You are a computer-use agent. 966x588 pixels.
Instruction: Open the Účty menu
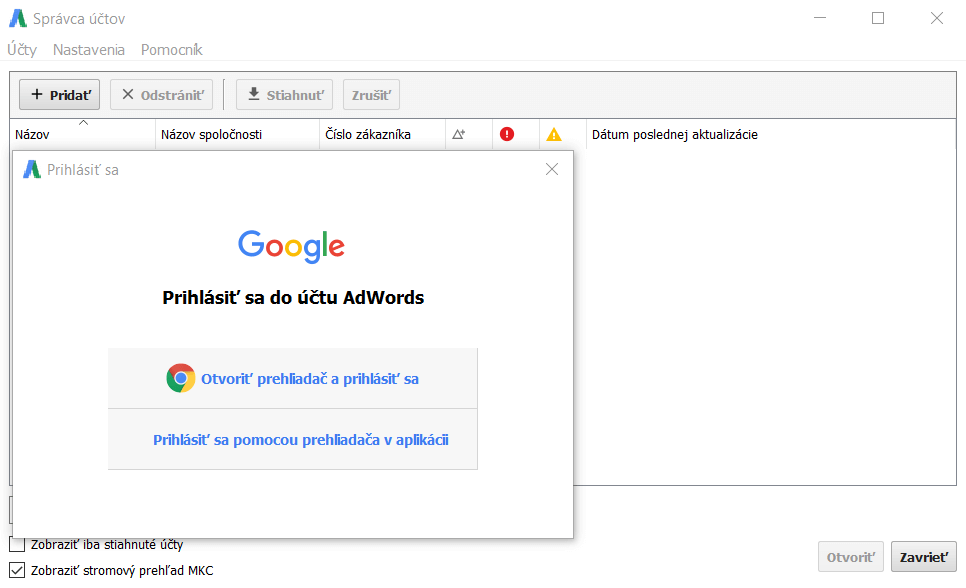click(x=22, y=50)
